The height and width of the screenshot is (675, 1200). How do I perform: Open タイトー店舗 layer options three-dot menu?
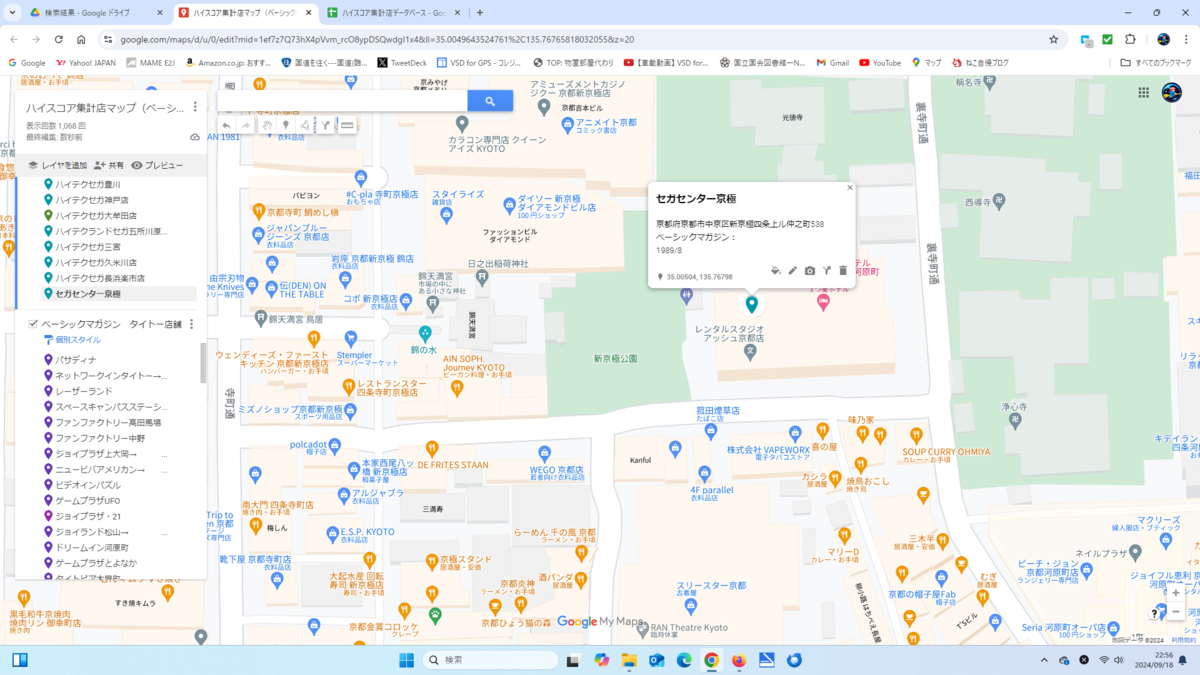192,324
